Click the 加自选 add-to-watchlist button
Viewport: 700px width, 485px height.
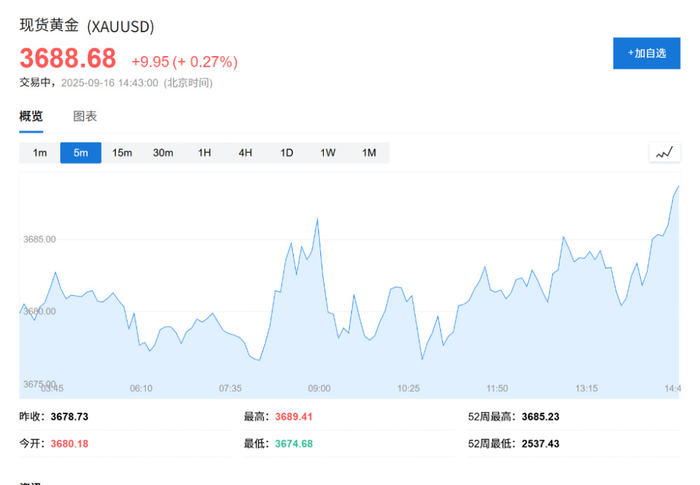point(646,53)
